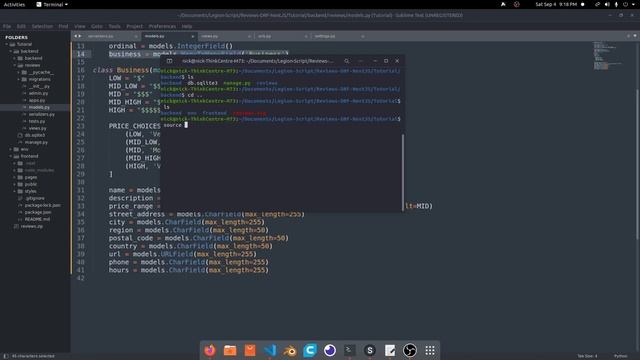Open the Selection menu

(42, 26)
